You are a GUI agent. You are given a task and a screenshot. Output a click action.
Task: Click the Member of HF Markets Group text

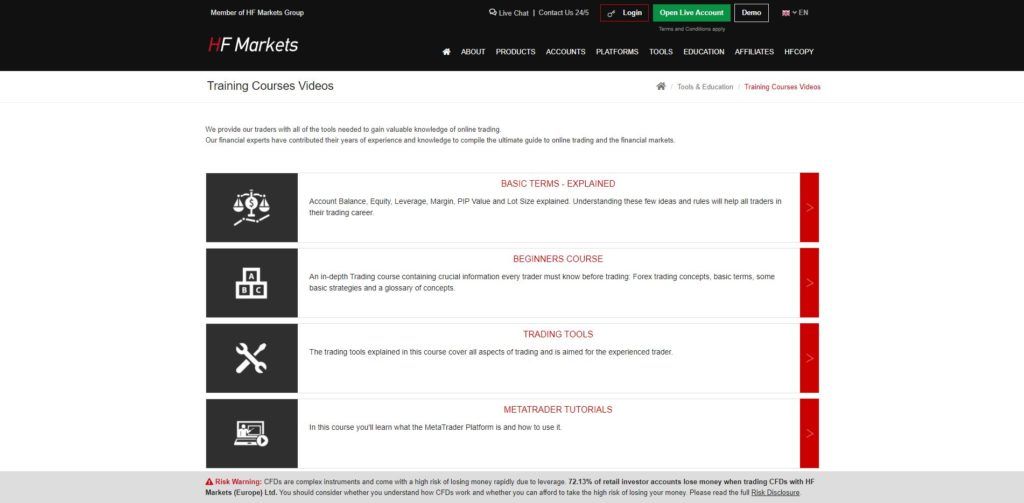(x=257, y=12)
